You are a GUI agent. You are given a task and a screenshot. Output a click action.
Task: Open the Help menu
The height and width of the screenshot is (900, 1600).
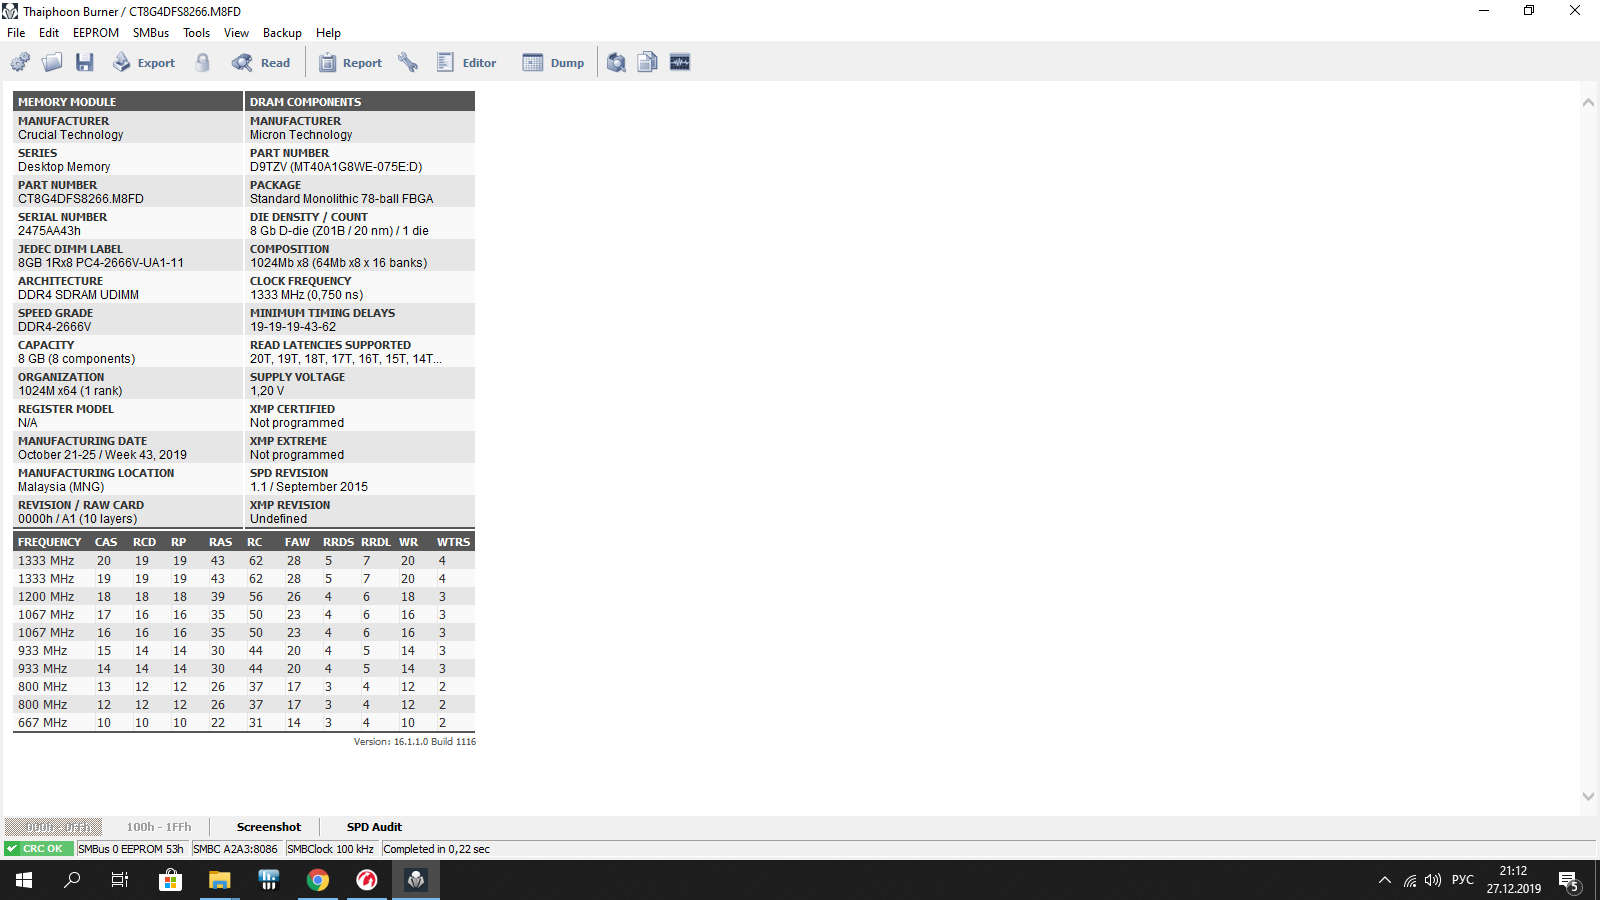tap(328, 33)
